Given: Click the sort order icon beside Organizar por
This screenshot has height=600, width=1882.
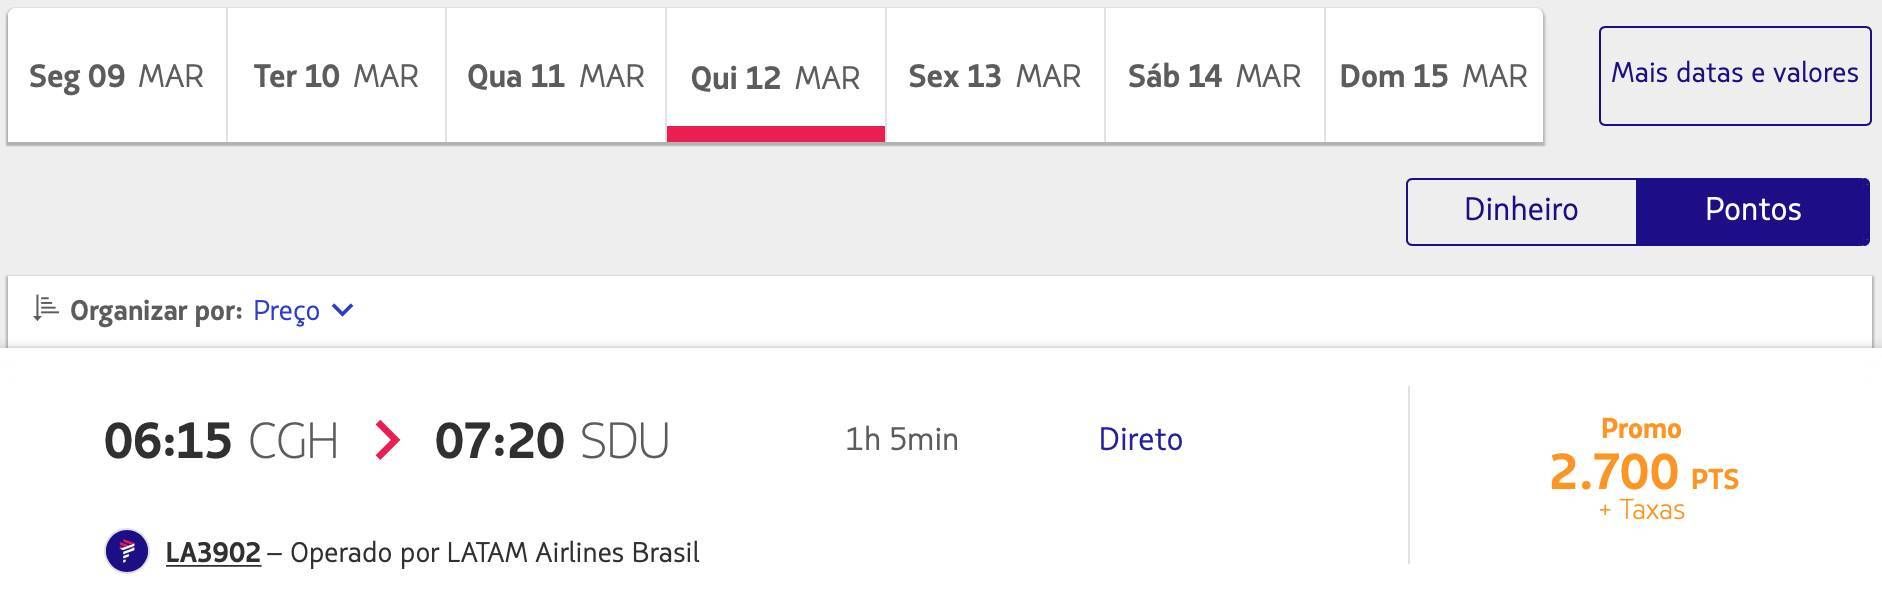Looking at the screenshot, I should coord(45,309).
